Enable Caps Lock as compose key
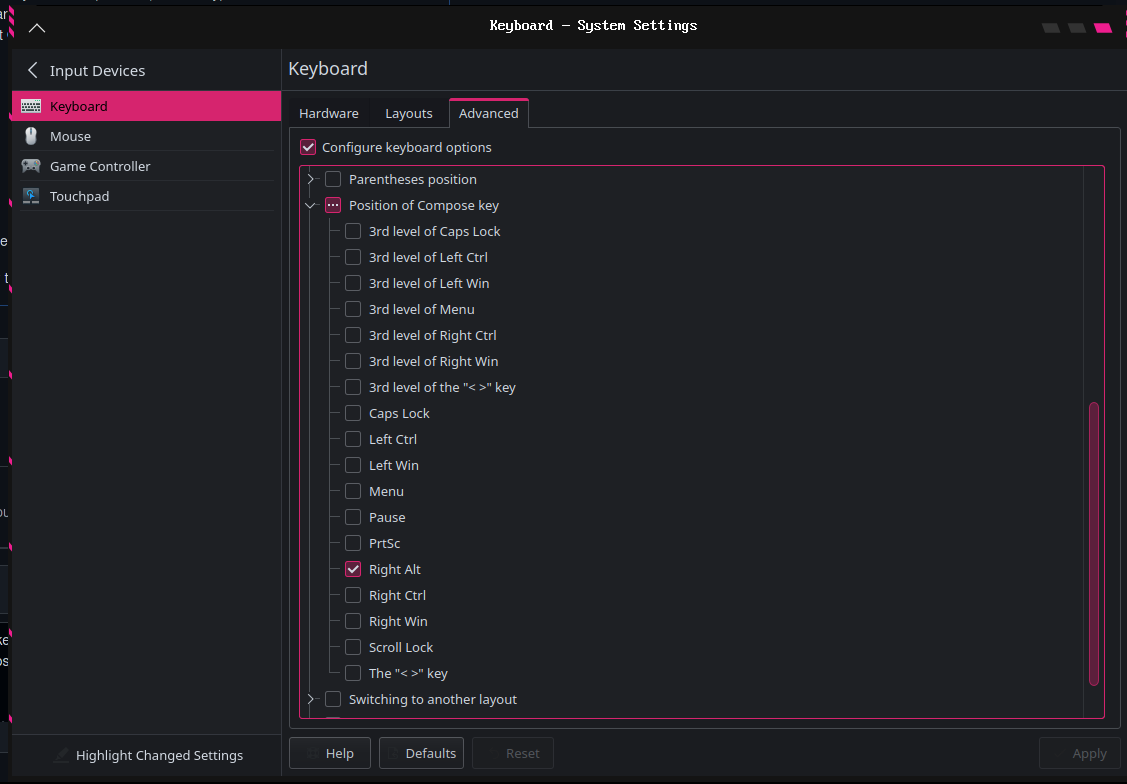Viewport: 1127px width, 784px height. tap(353, 413)
